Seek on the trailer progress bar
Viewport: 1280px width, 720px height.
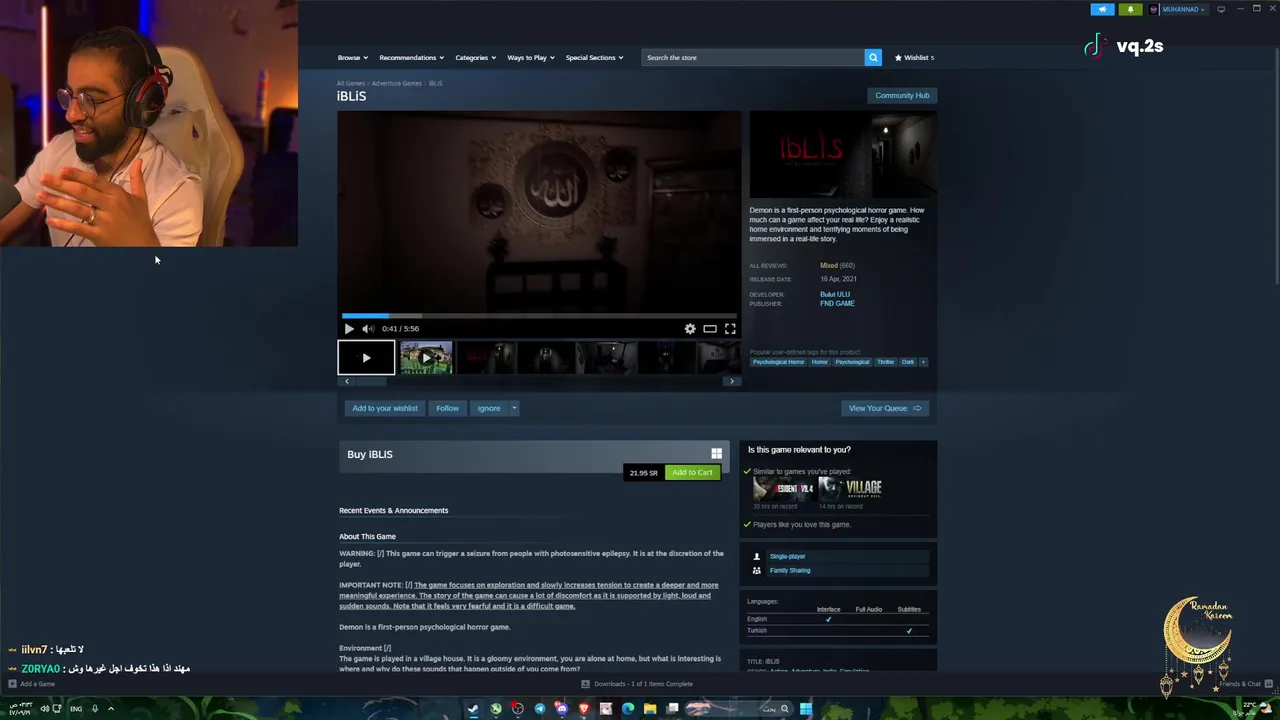click(x=539, y=315)
